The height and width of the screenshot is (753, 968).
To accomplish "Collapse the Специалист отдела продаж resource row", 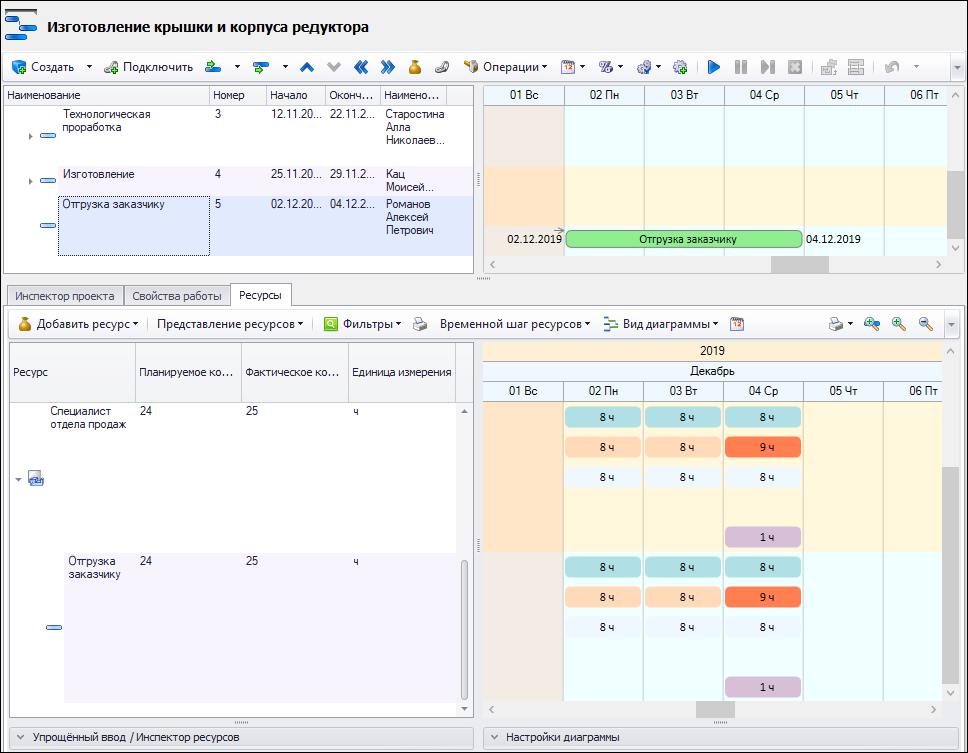I will 19,480.
